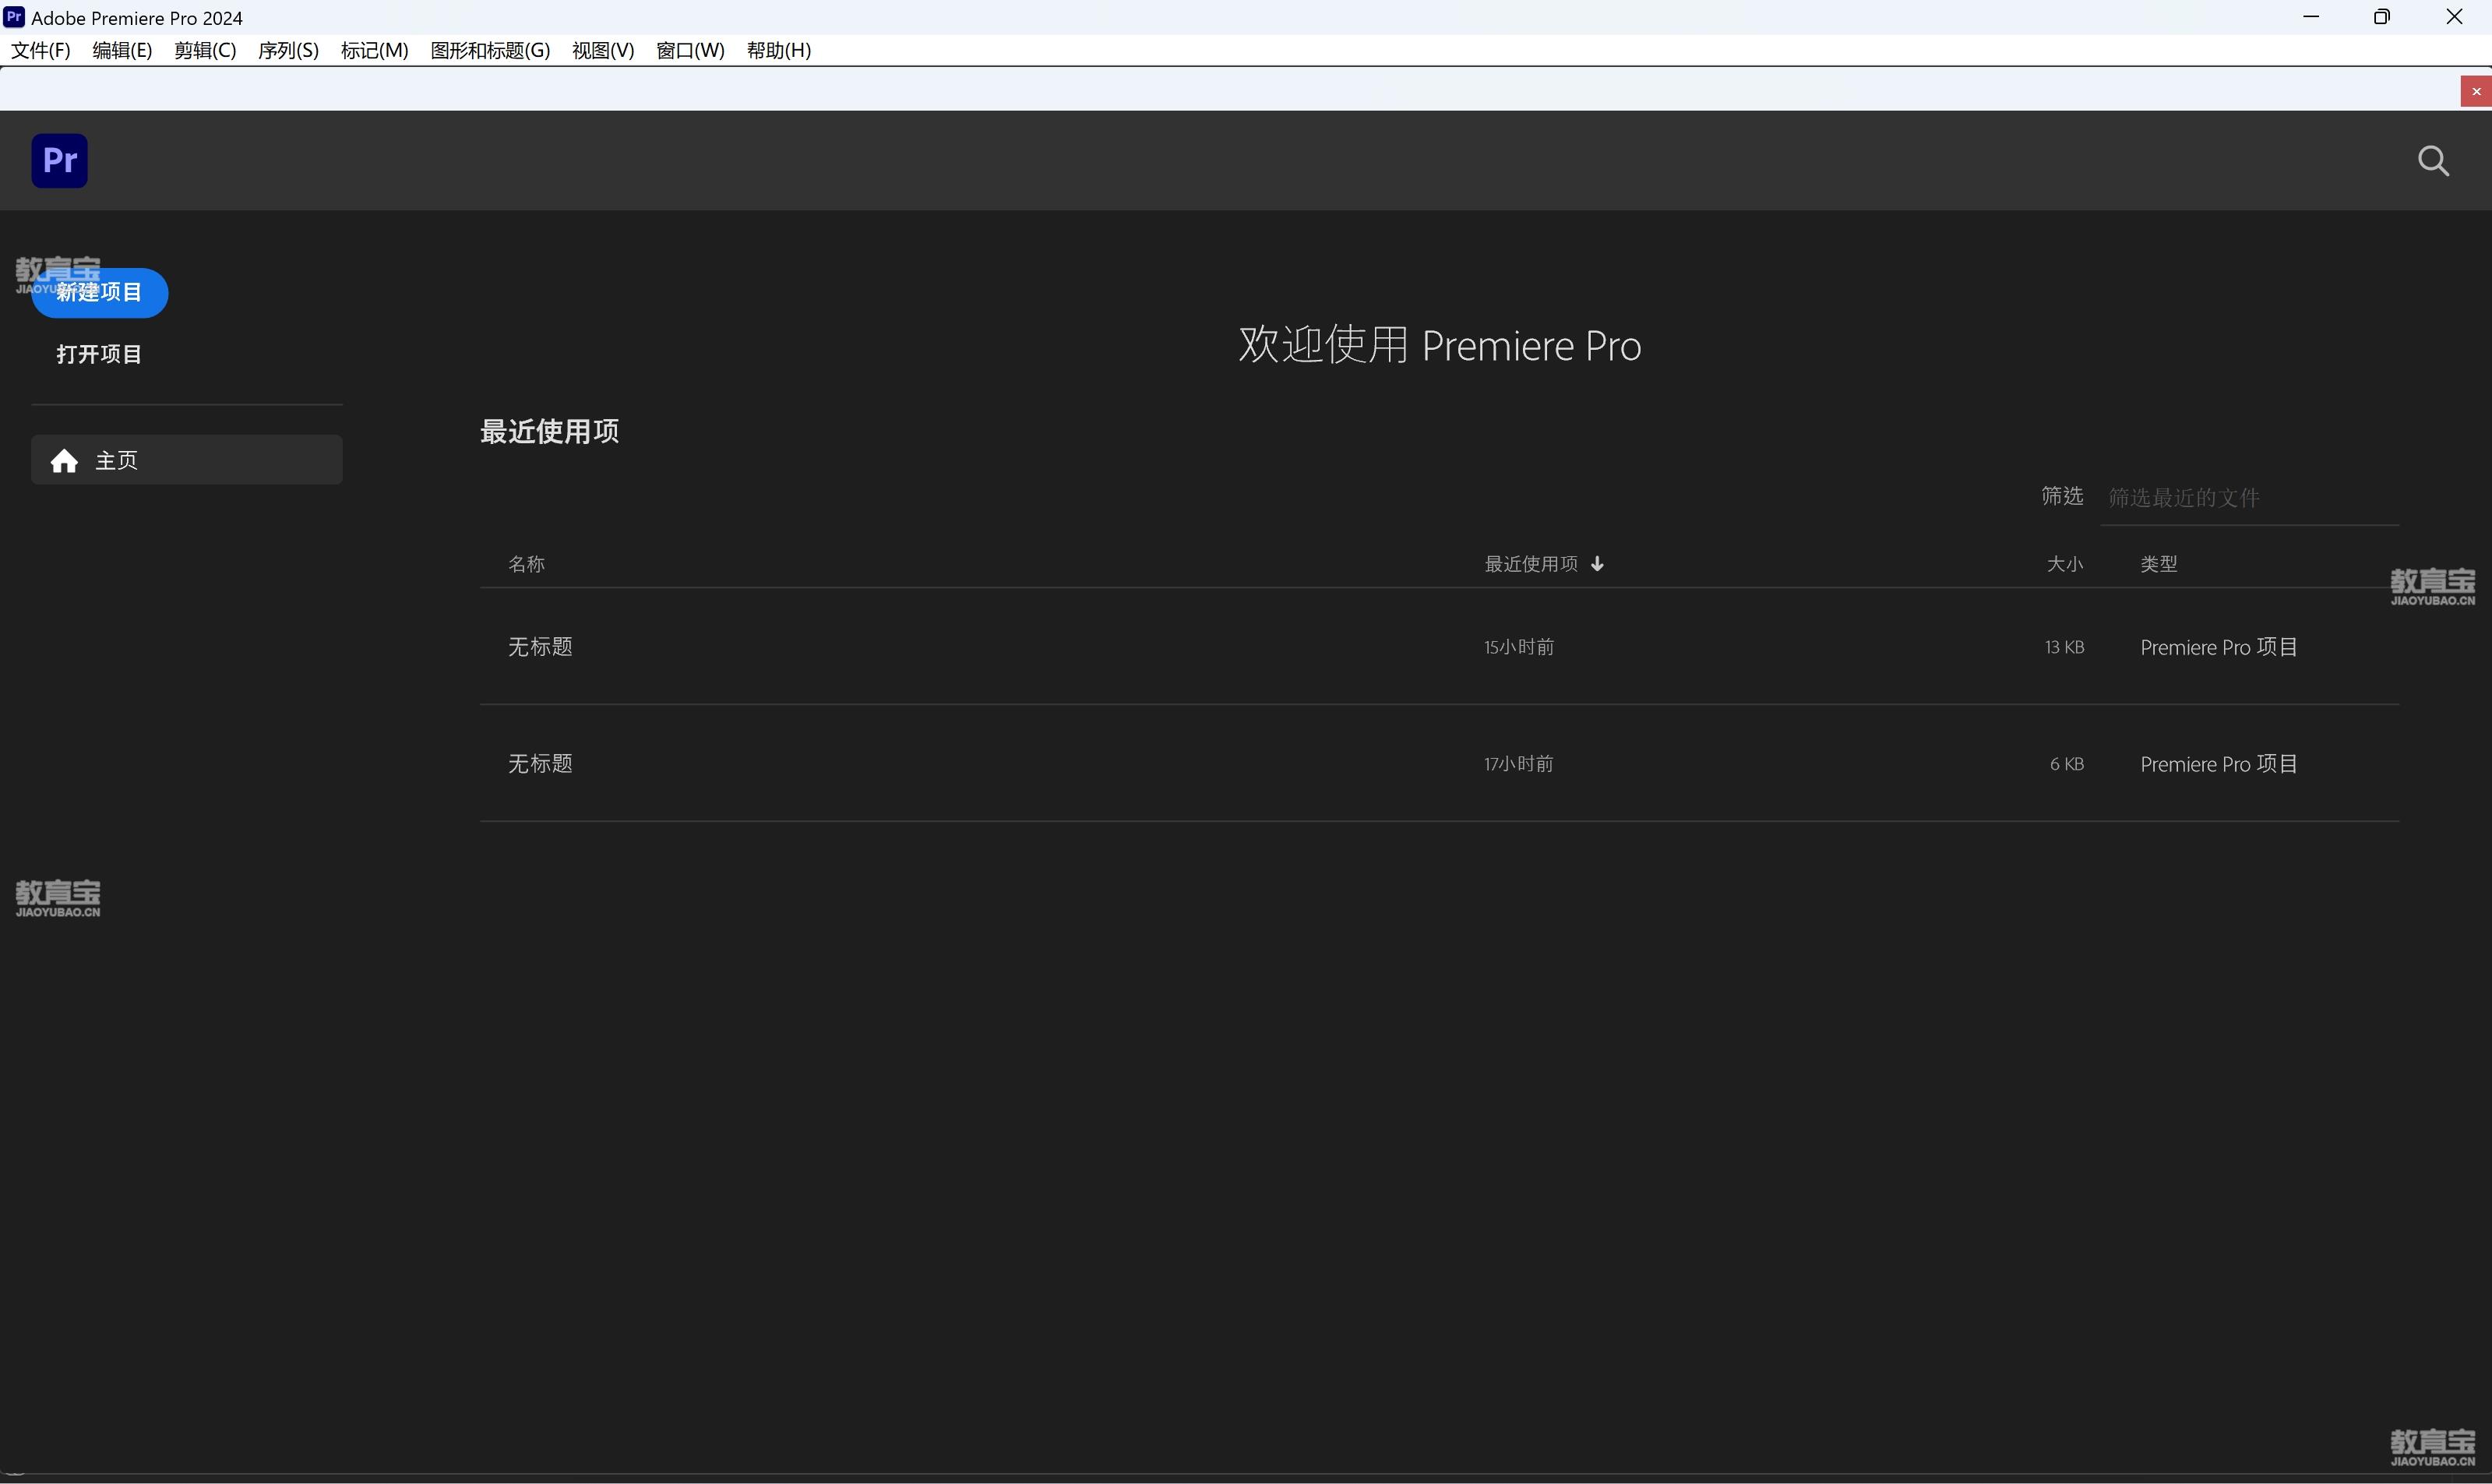Restore down the Premiere Pro window
The width and height of the screenshot is (2492, 1484).
(x=2382, y=17)
